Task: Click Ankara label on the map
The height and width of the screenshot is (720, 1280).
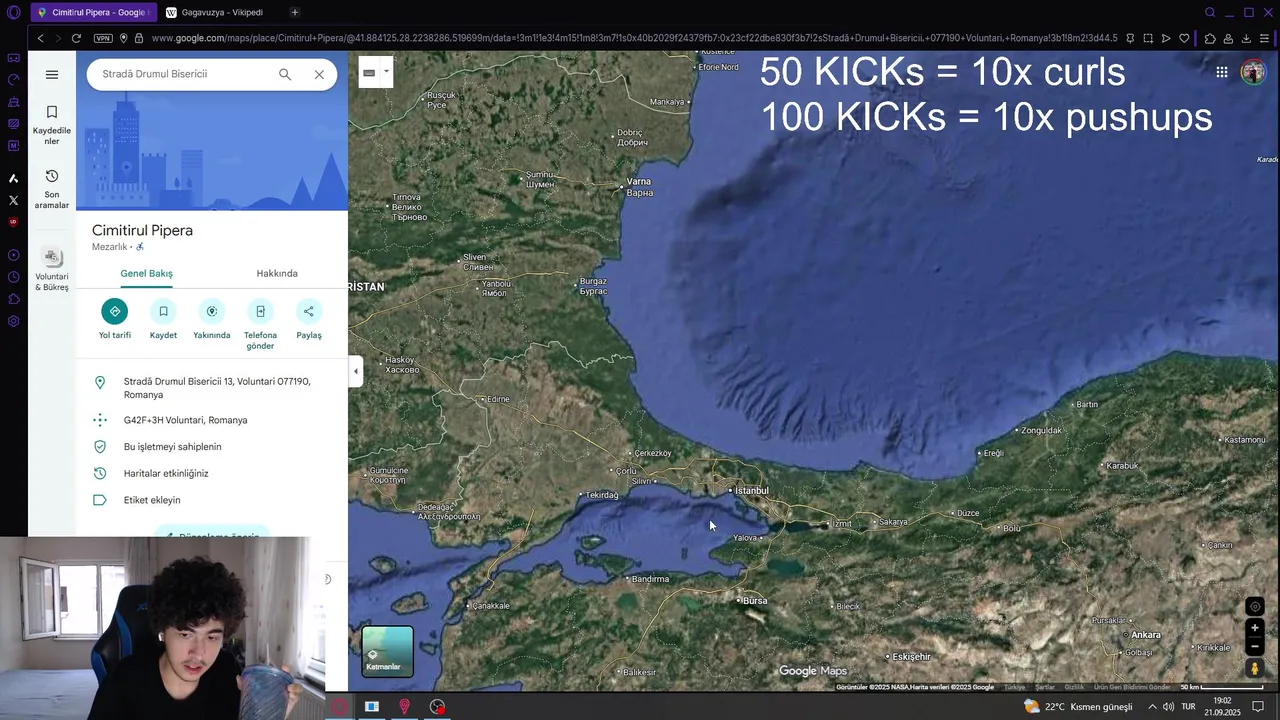Action: tap(1144, 635)
